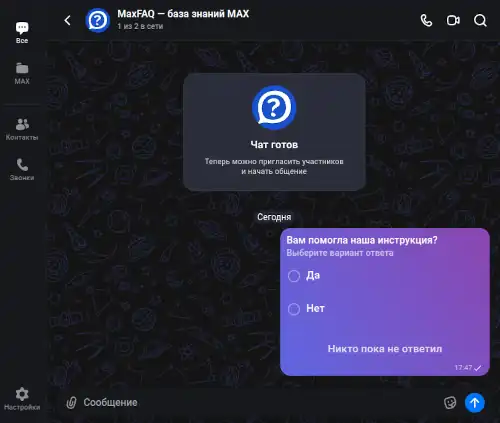Screen dimensions: 500x423
Task: Open the Настройки settings gear
Action: [22, 398]
